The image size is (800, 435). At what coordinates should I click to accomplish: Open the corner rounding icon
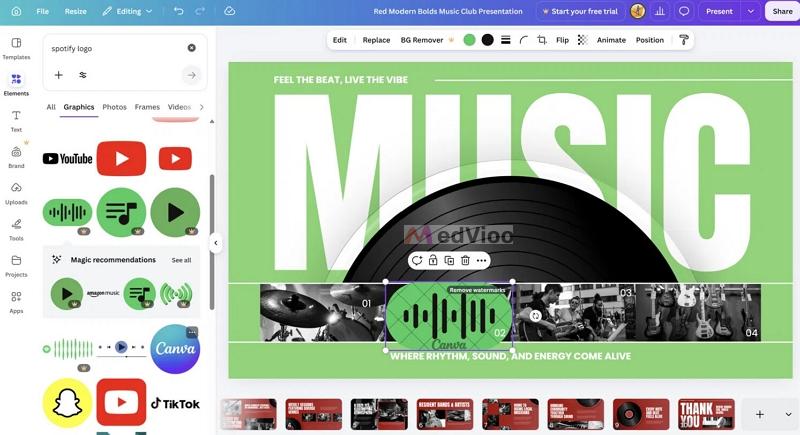pos(523,40)
